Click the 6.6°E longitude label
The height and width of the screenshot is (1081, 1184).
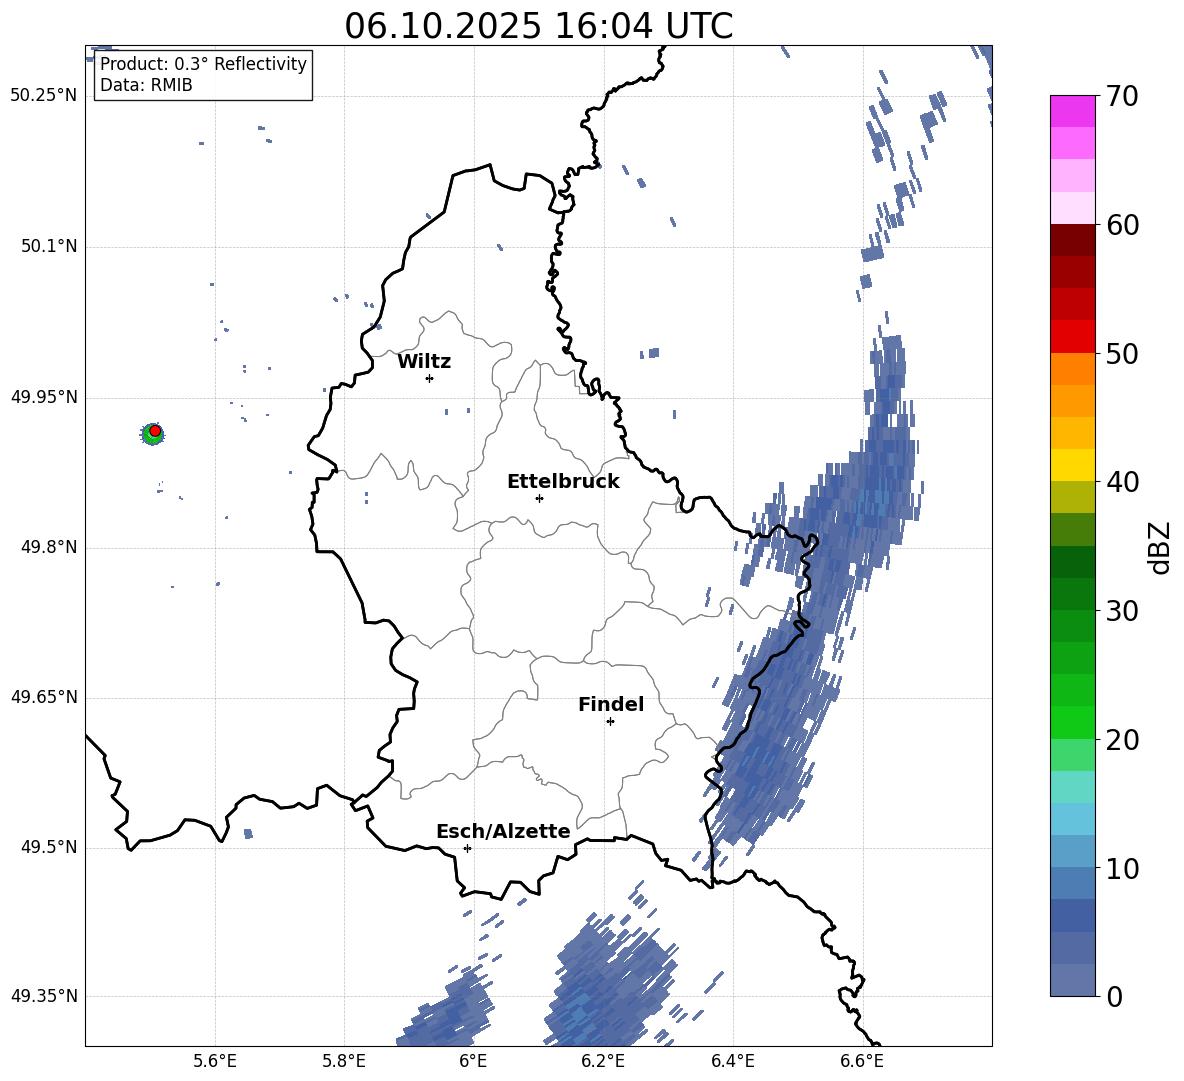coord(862,1061)
